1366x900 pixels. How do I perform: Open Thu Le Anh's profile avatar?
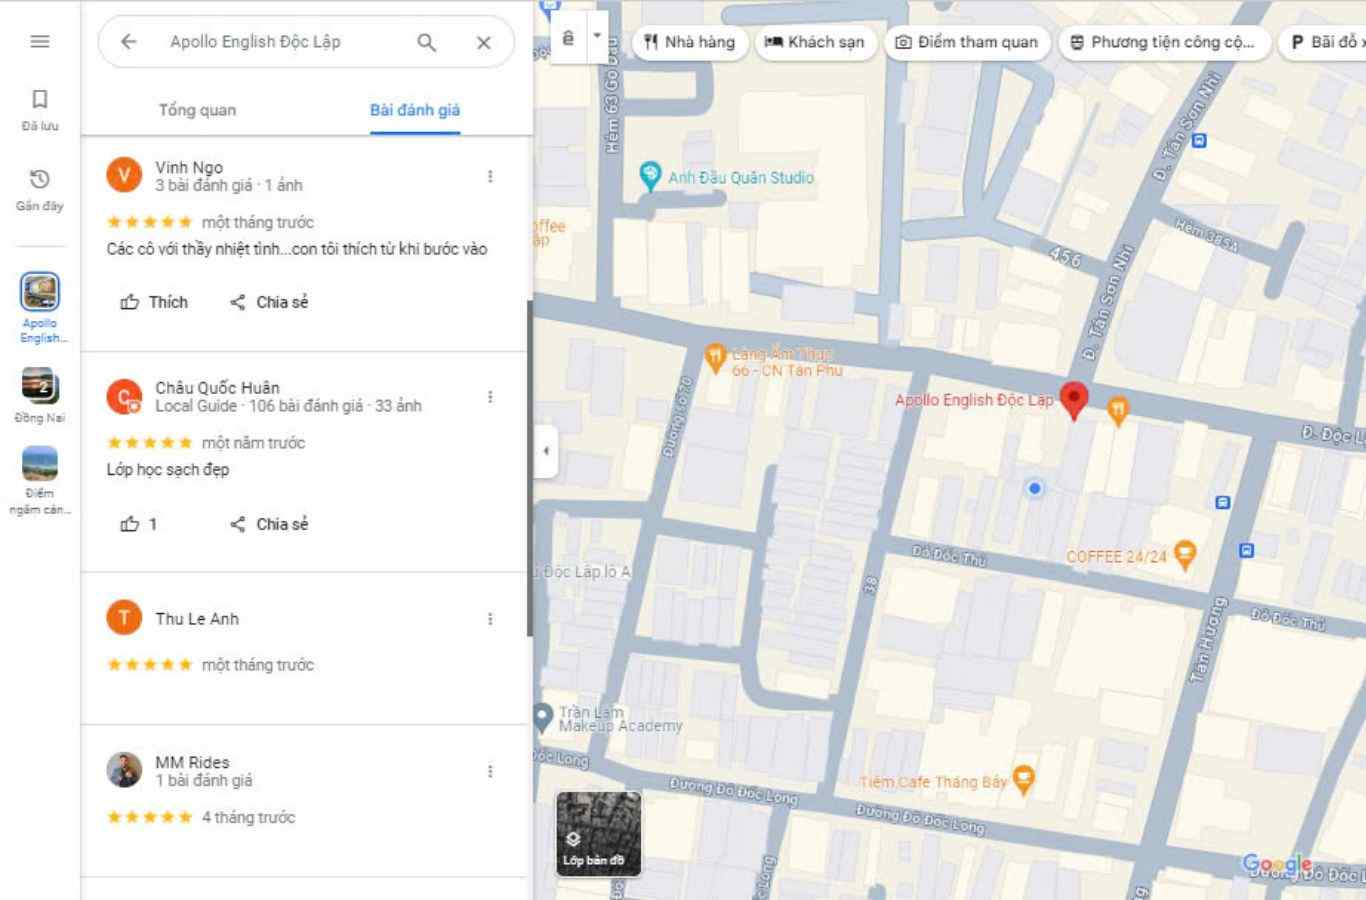click(x=124, y=618)
